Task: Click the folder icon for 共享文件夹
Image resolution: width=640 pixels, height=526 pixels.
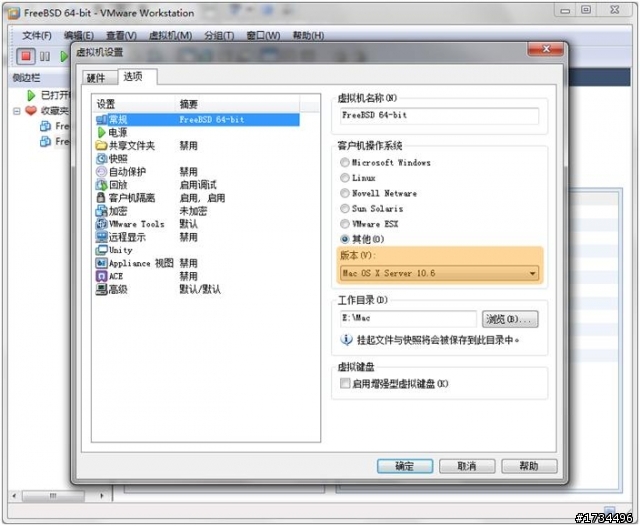Action: pyautogui.click(x=101, y=145)
